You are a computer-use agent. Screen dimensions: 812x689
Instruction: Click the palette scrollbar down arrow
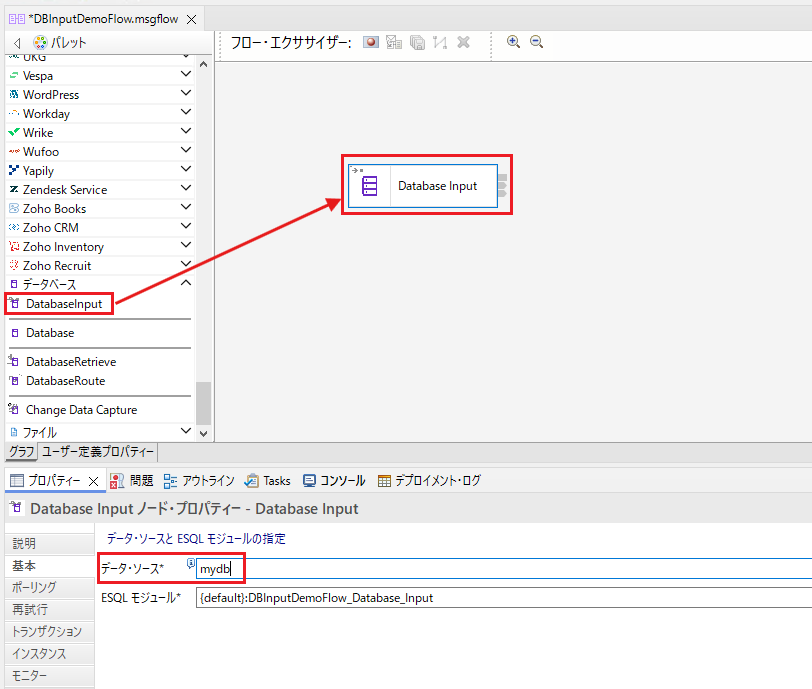[204, 434]
